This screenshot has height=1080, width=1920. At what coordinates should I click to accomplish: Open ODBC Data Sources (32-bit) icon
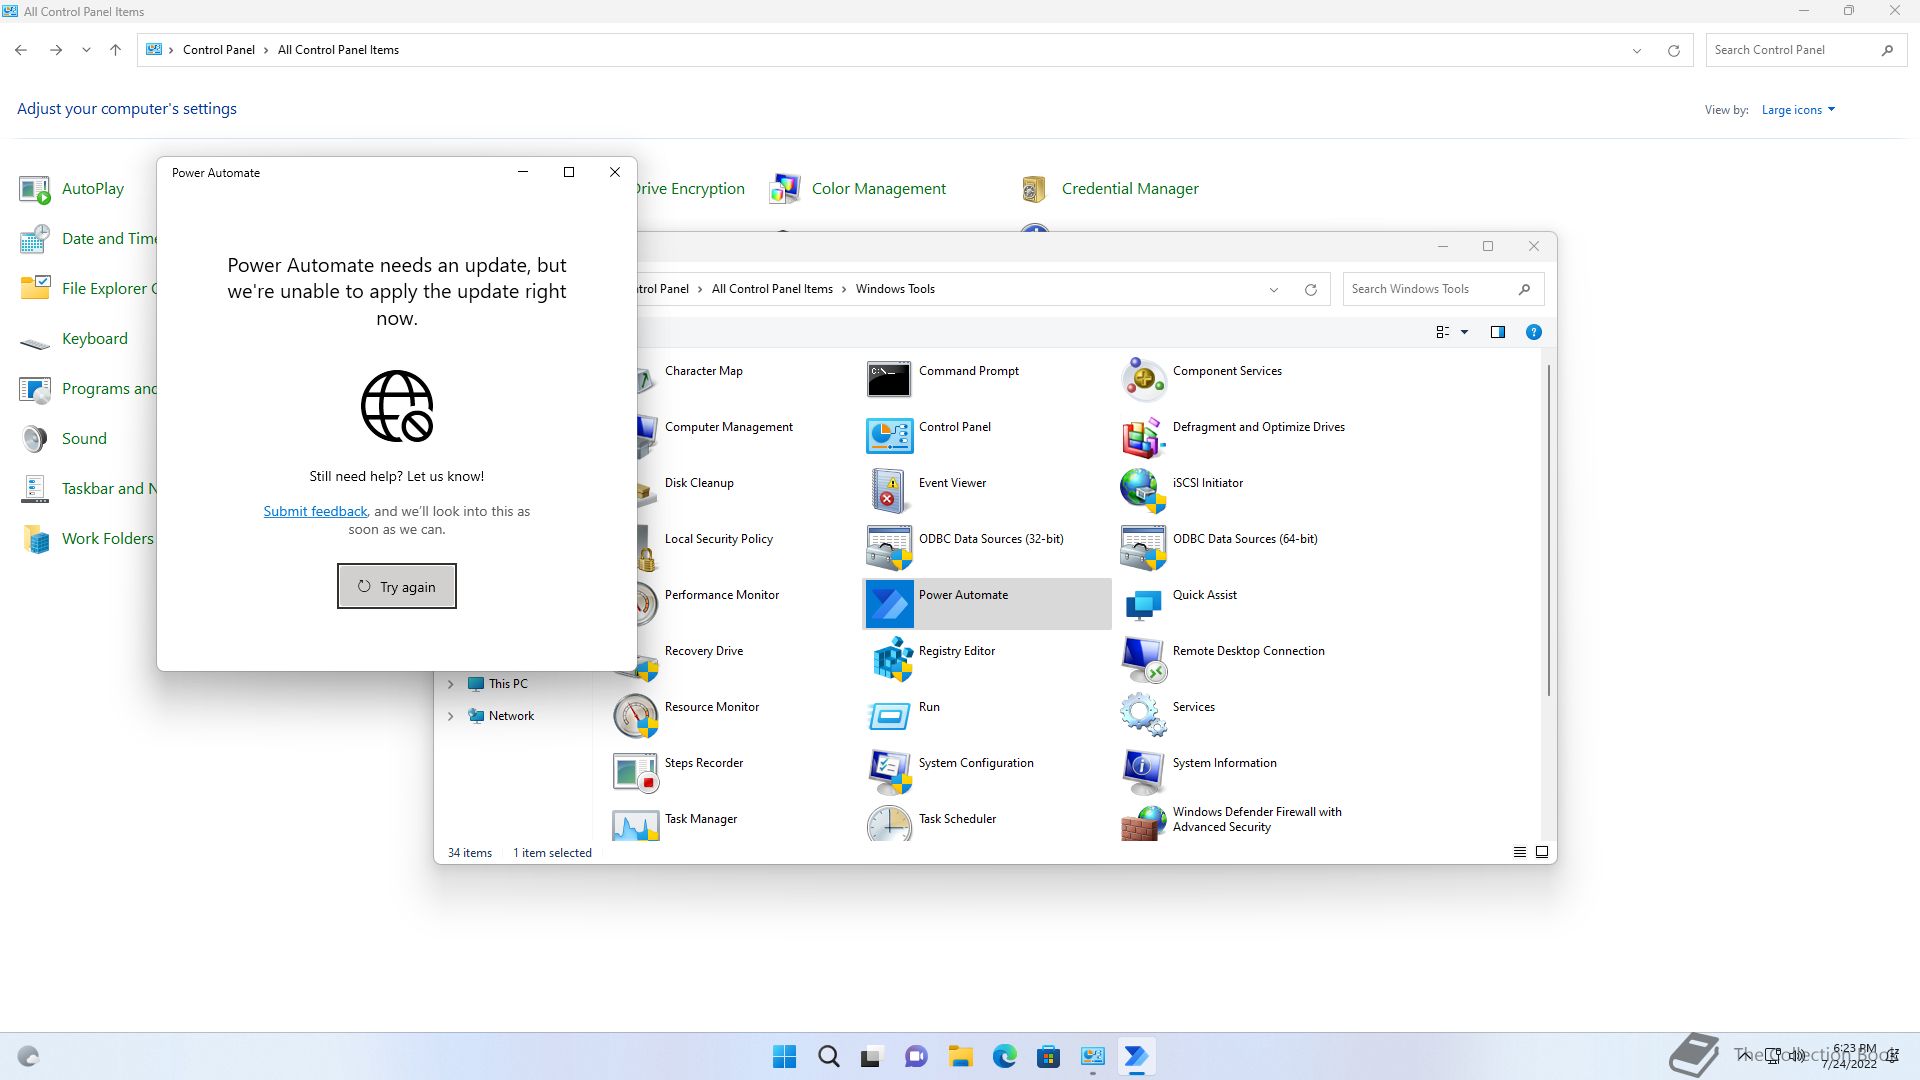click(x=889, y=548)
